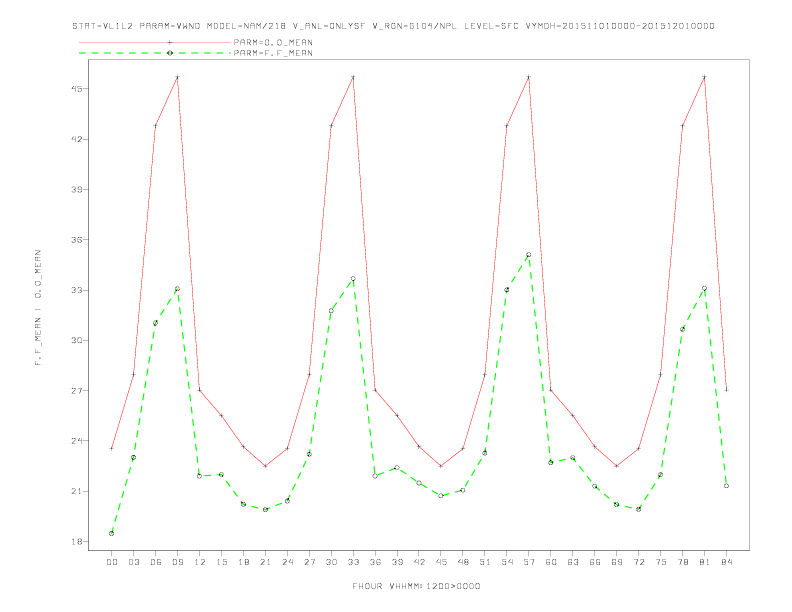Click the x-axis title FHOUR VHHMM:1200>0000
The width and height of the screenshot is (792, 612).
point(416,586)
